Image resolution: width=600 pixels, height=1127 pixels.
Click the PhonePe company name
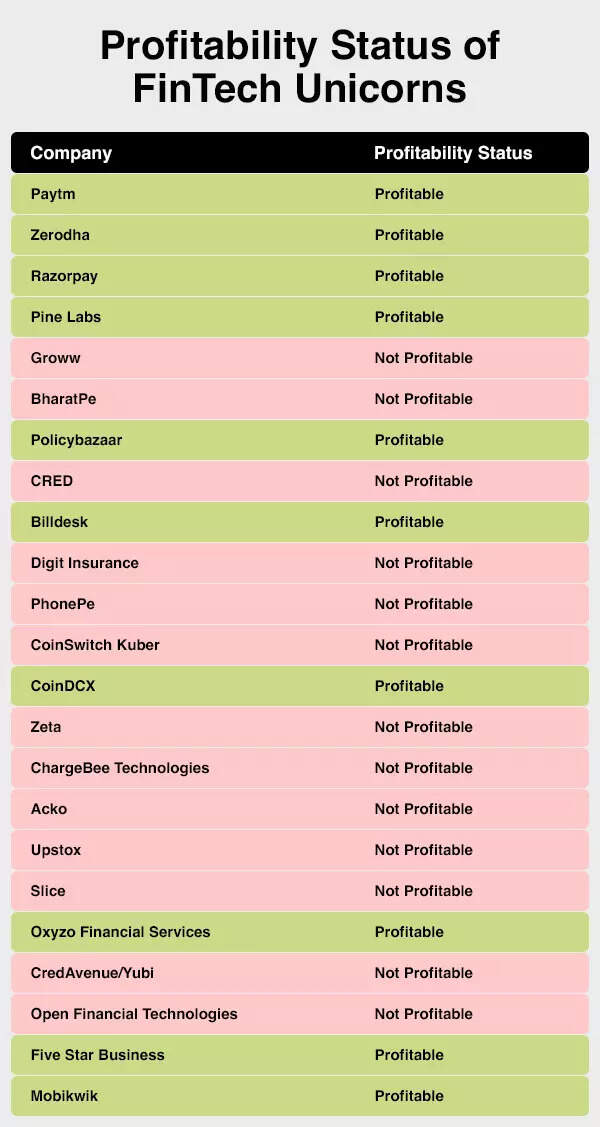point(63,604)
